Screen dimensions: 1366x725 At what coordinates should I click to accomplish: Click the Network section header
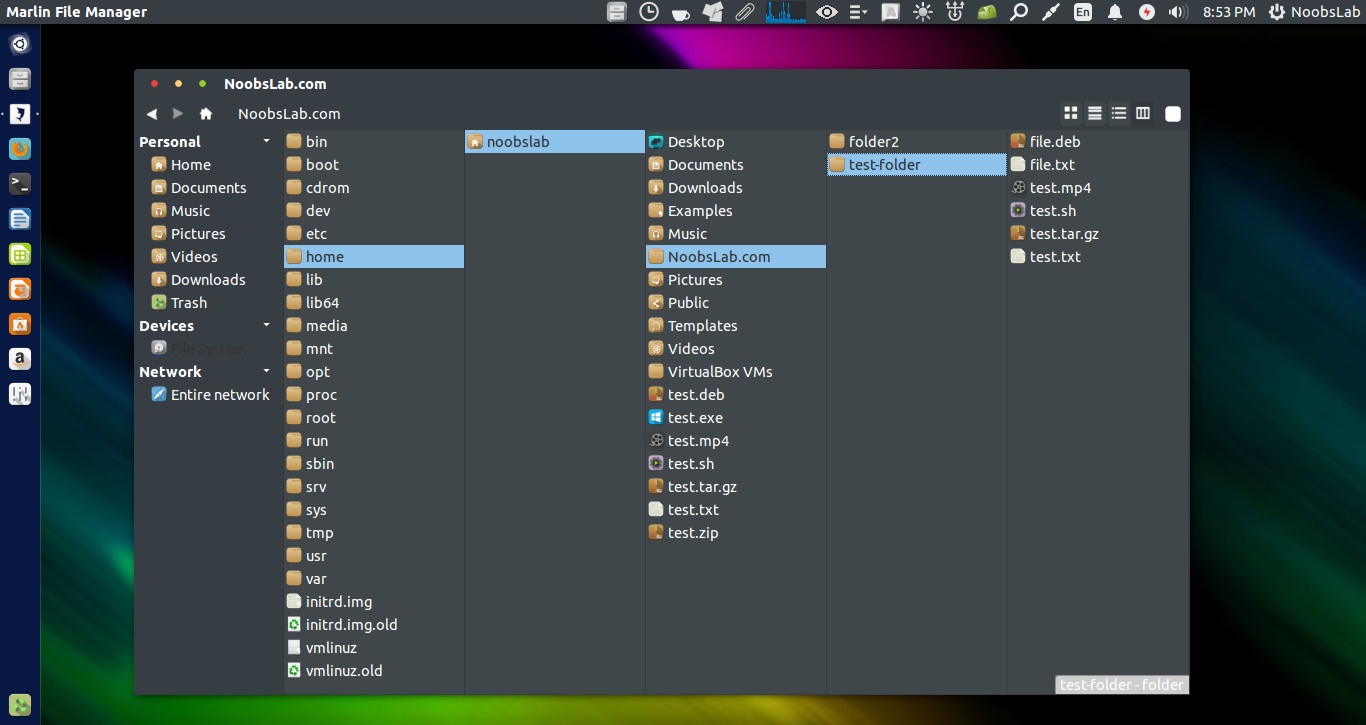click(171, 372)
